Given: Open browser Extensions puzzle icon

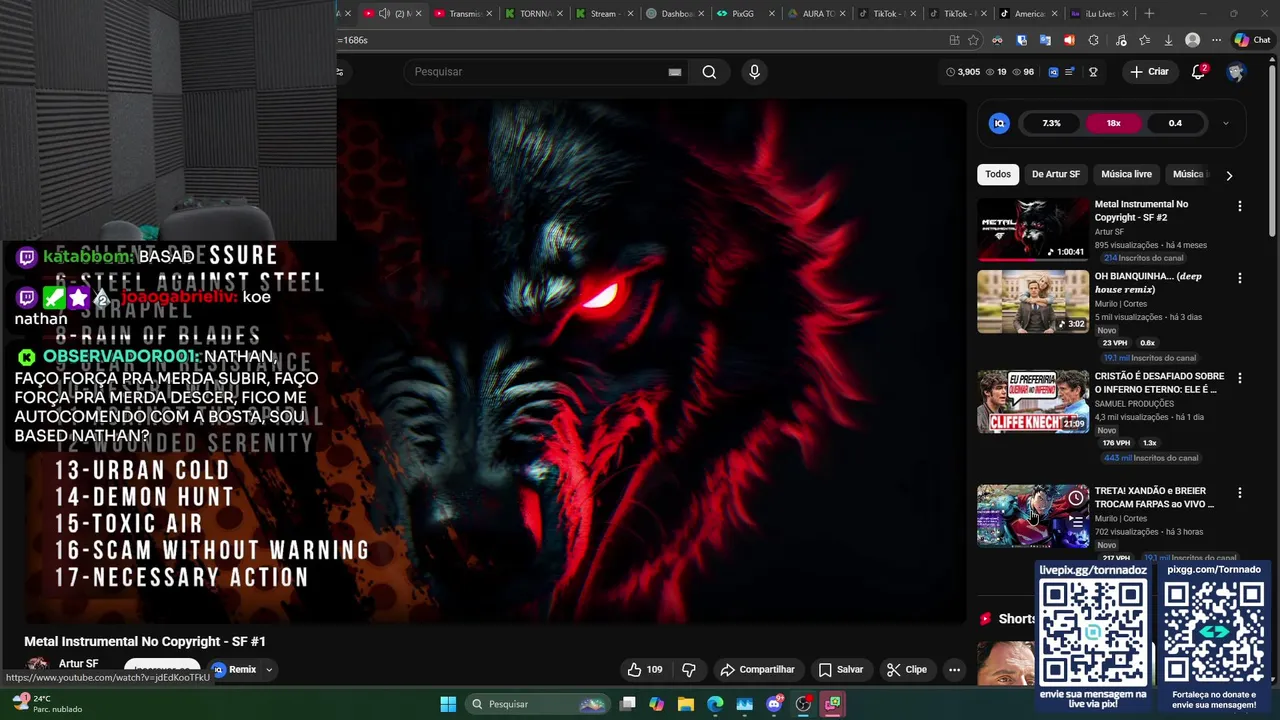Looking at the screenshot, I should point(1093,40).
